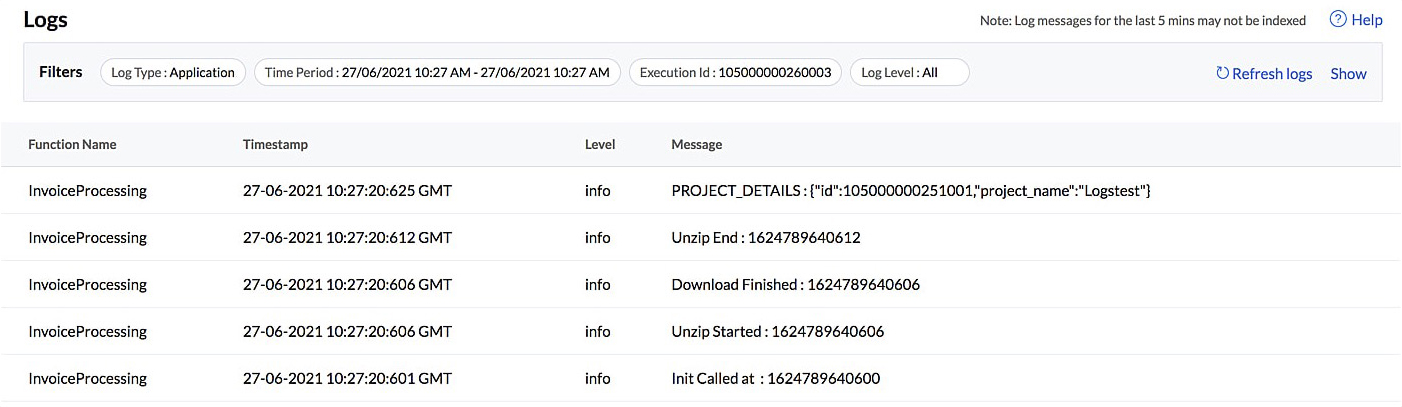Click Show to reveal filter options
The image size is (1402, 407).
[x=1348, y=73]
